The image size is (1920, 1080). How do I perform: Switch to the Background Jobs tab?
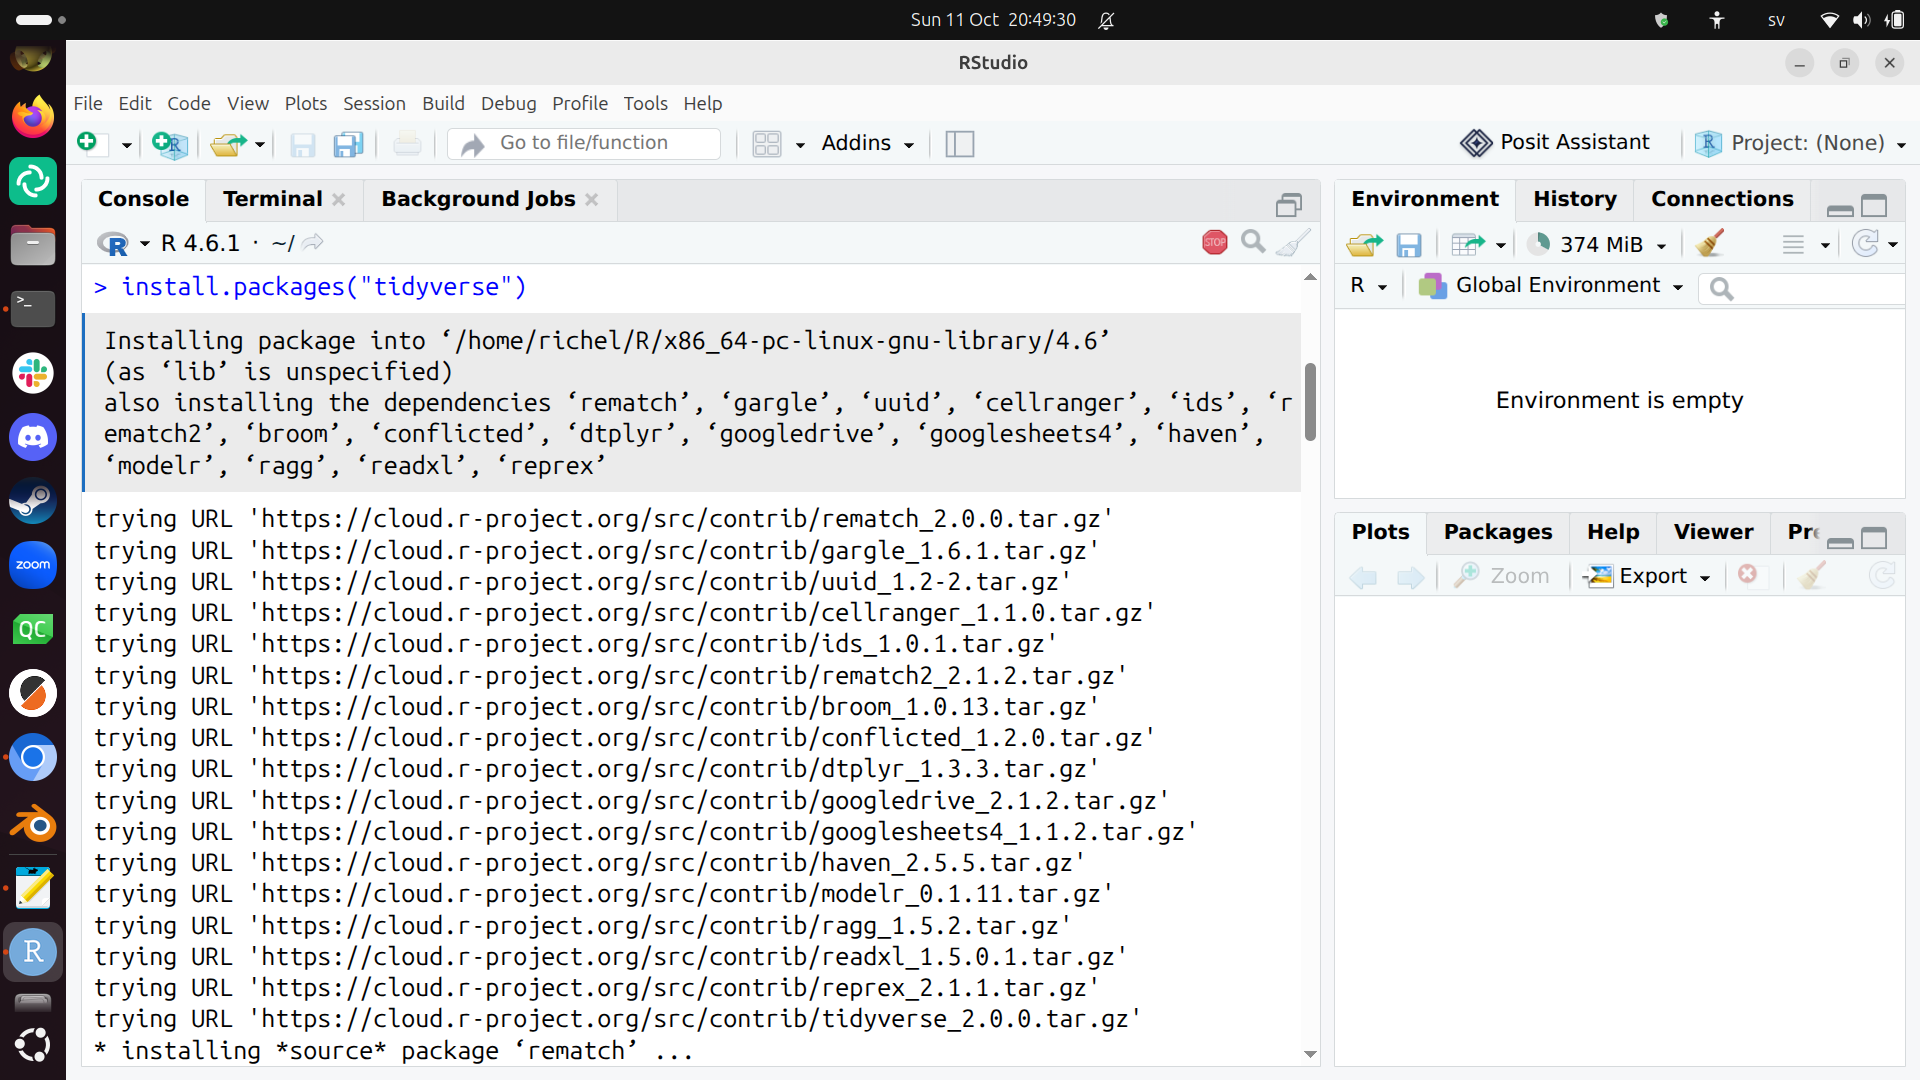tap(478, 199)
